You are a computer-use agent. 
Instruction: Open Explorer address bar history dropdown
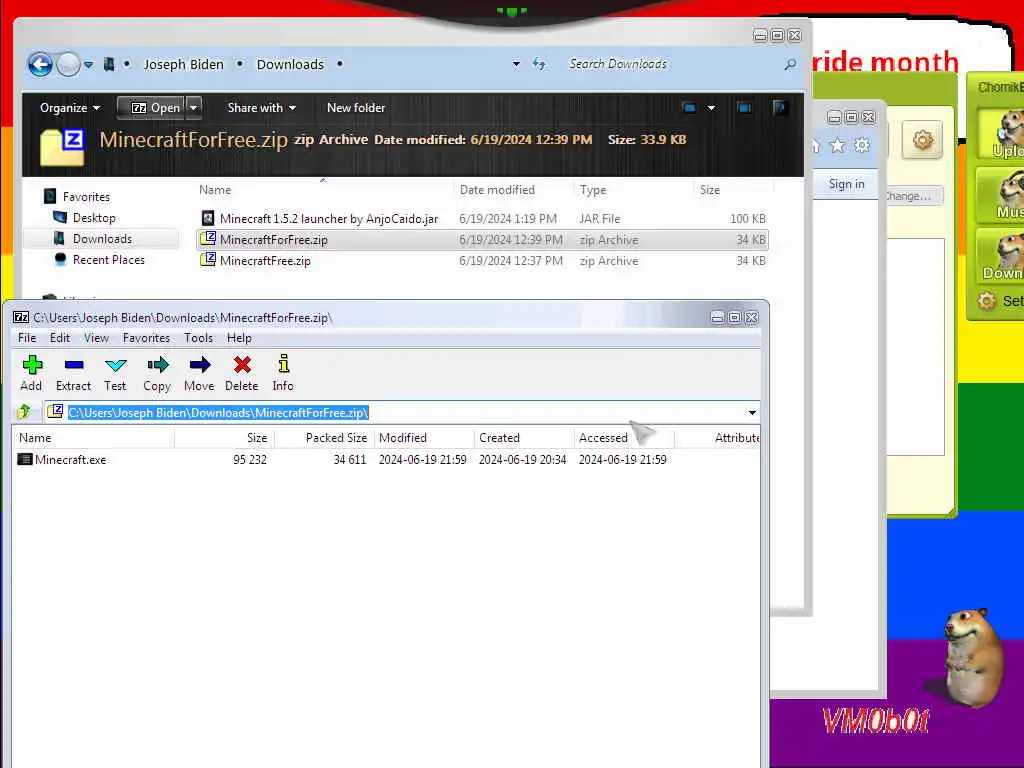pyautogui.click(x=517, y=64)
